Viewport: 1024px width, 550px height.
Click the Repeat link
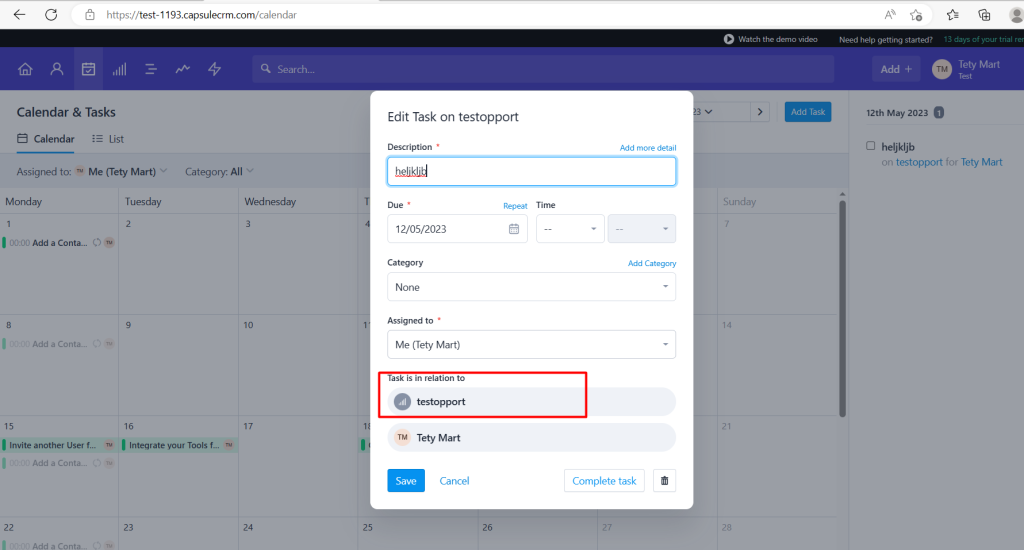(515, 206)
